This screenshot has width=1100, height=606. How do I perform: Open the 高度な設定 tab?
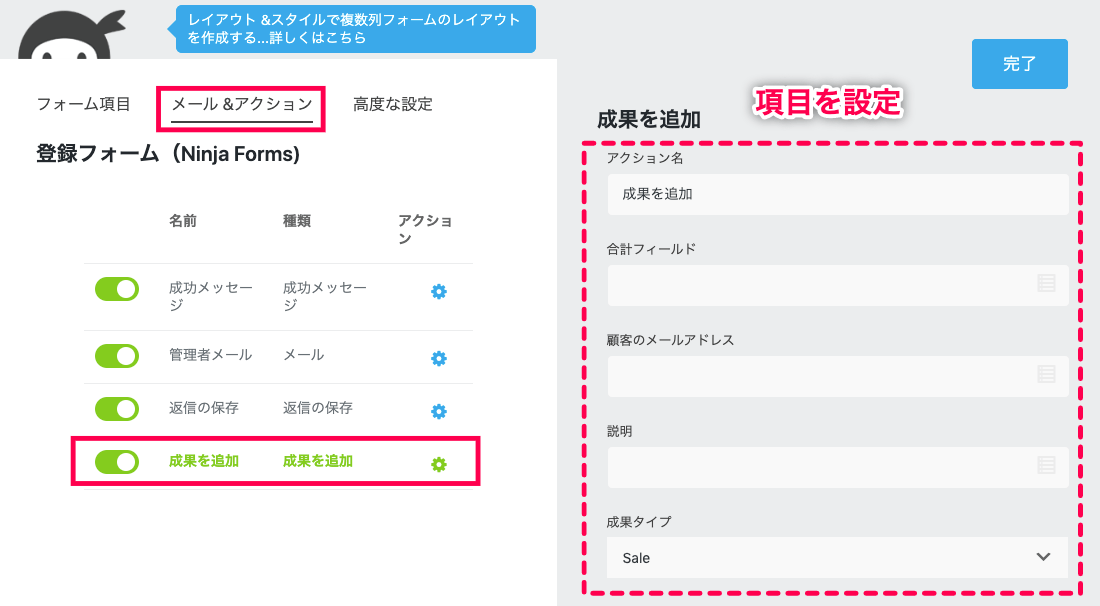click(x=393, y=105)
